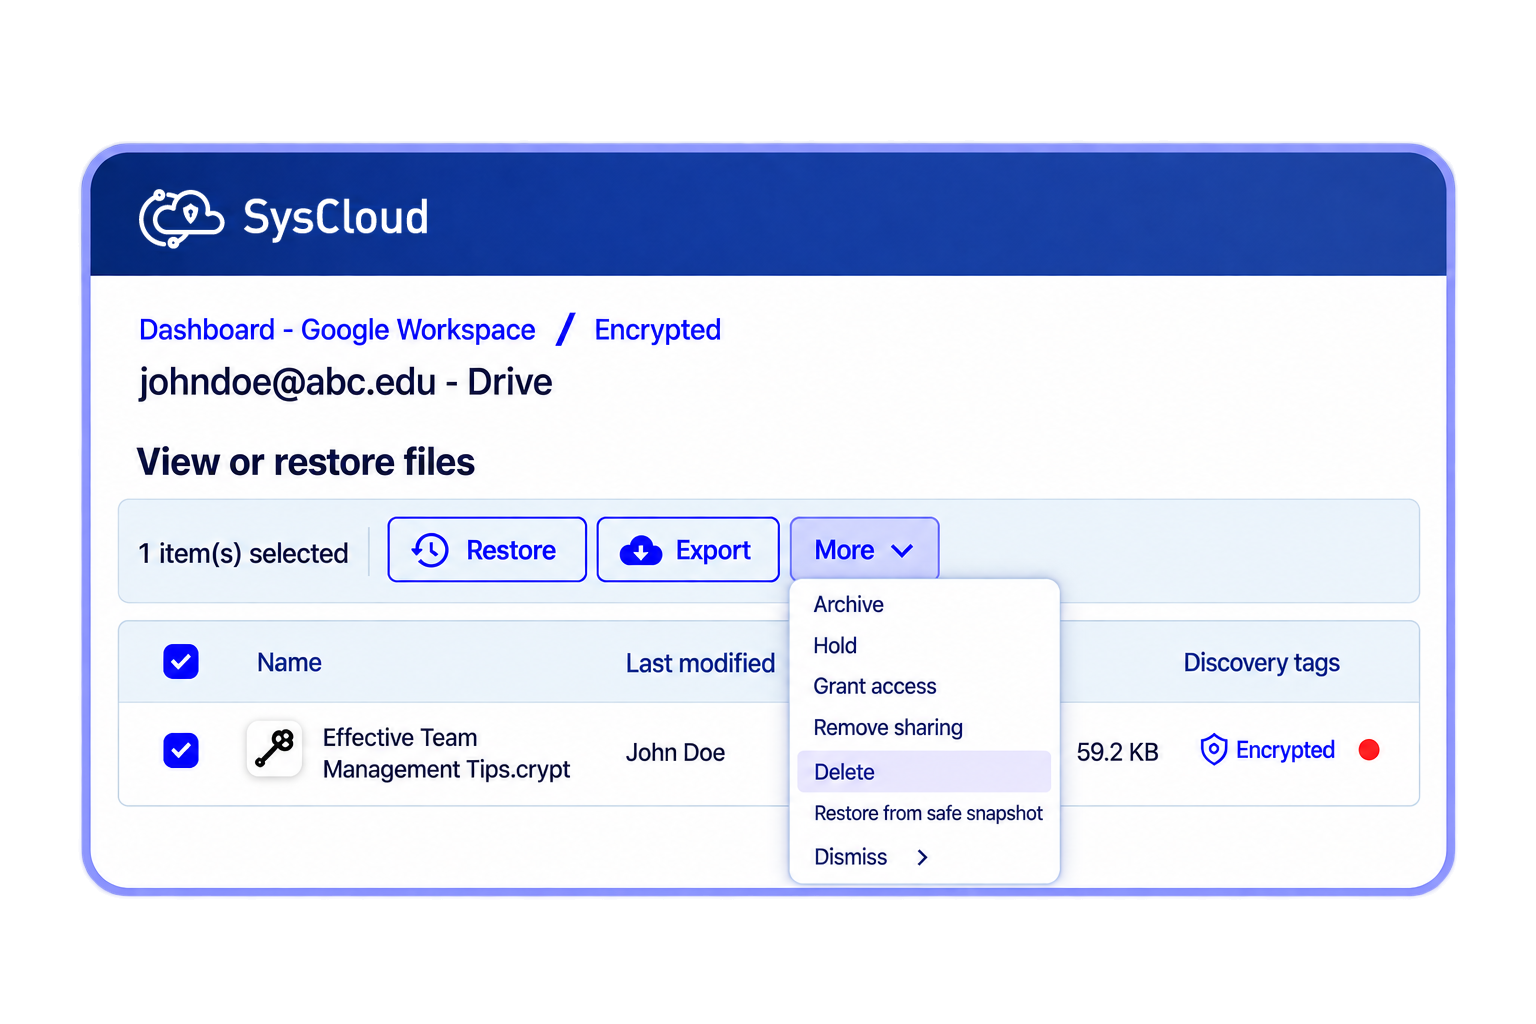The image size is (1536, 1024).
Task: Click the johndoe@abc.edu - Drive title
Action: point(345,382)
